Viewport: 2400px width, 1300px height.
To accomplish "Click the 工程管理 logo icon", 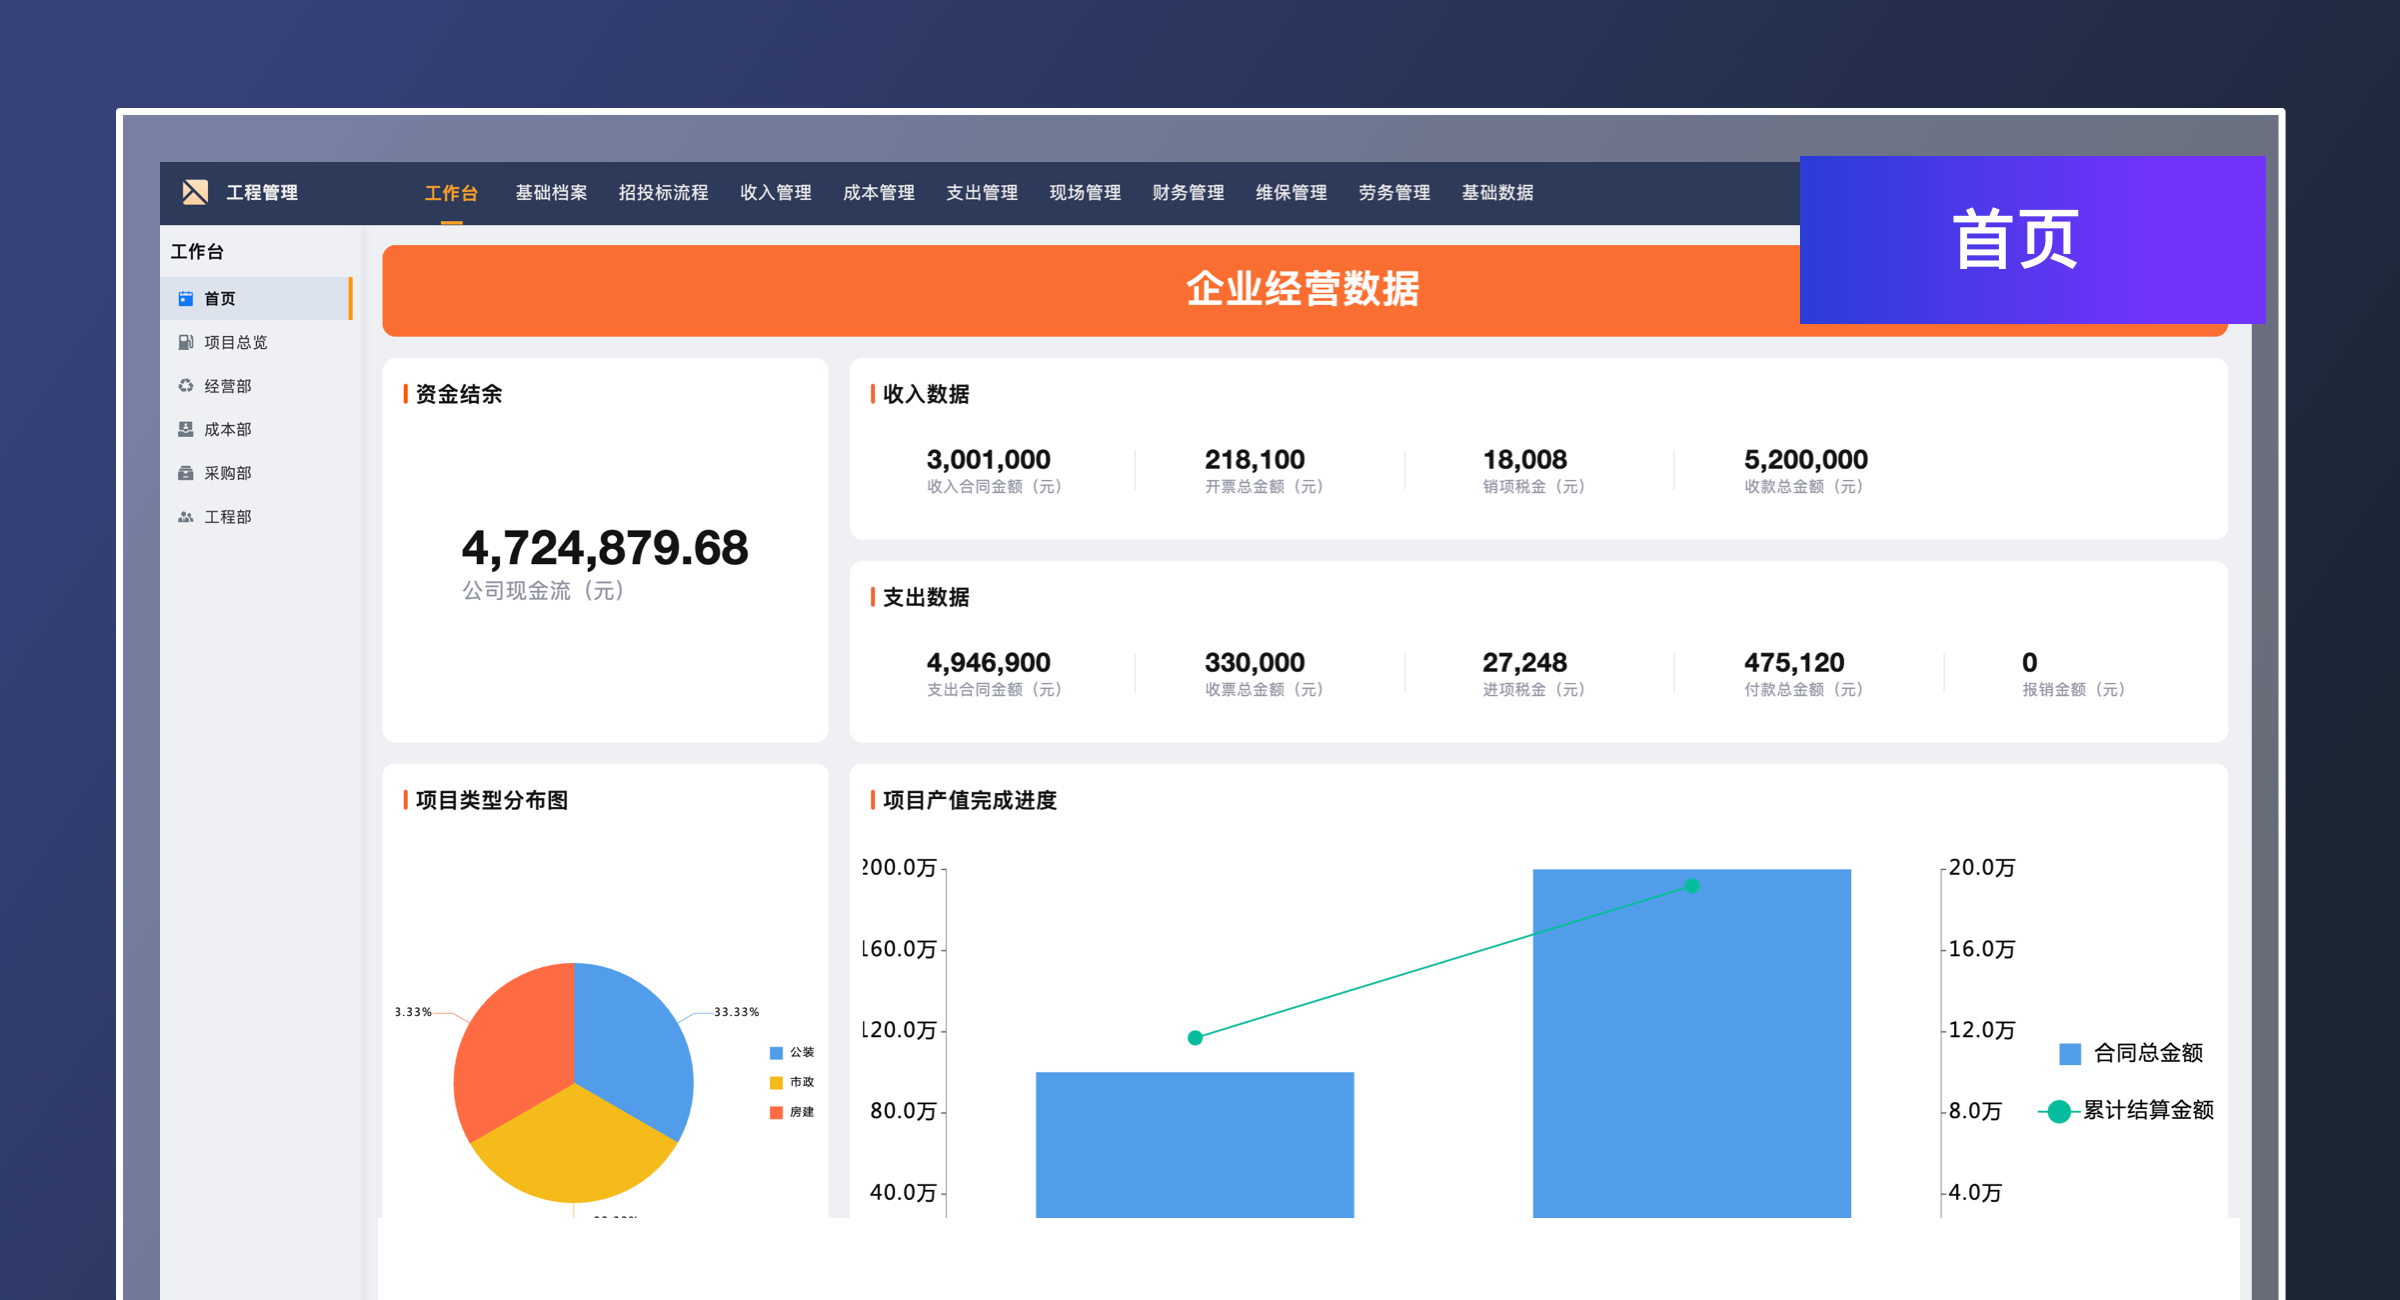I will [x=195, y=192].
